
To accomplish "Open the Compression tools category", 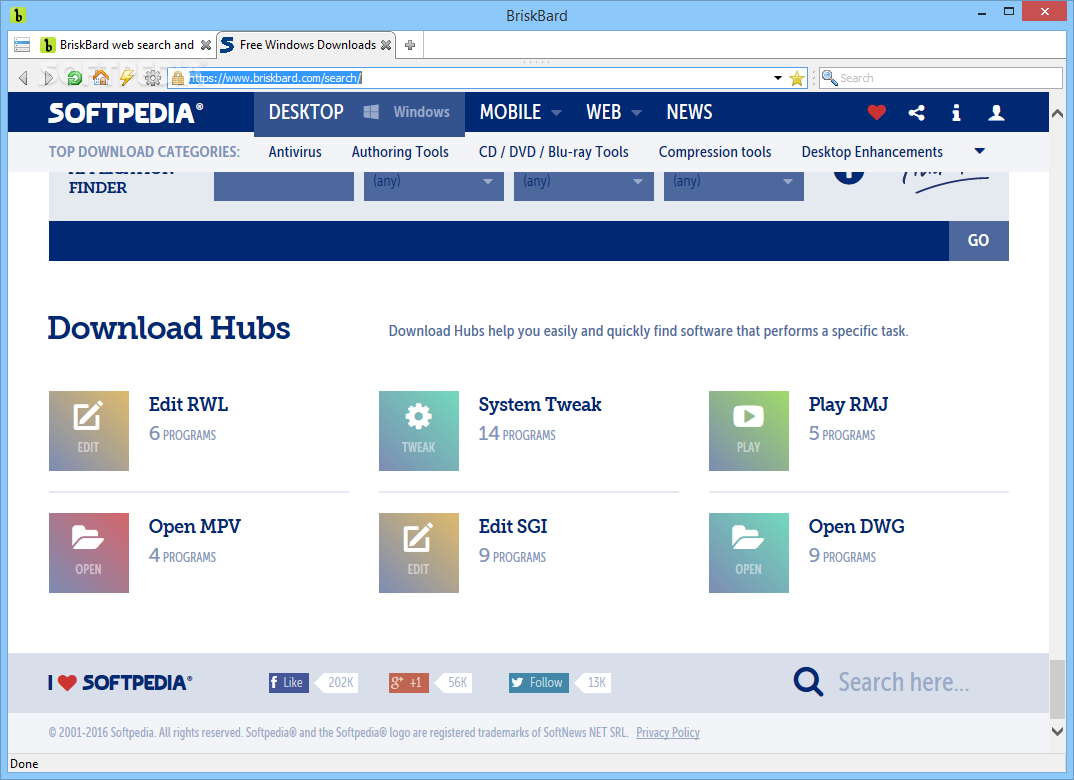I will pos(715,152).
